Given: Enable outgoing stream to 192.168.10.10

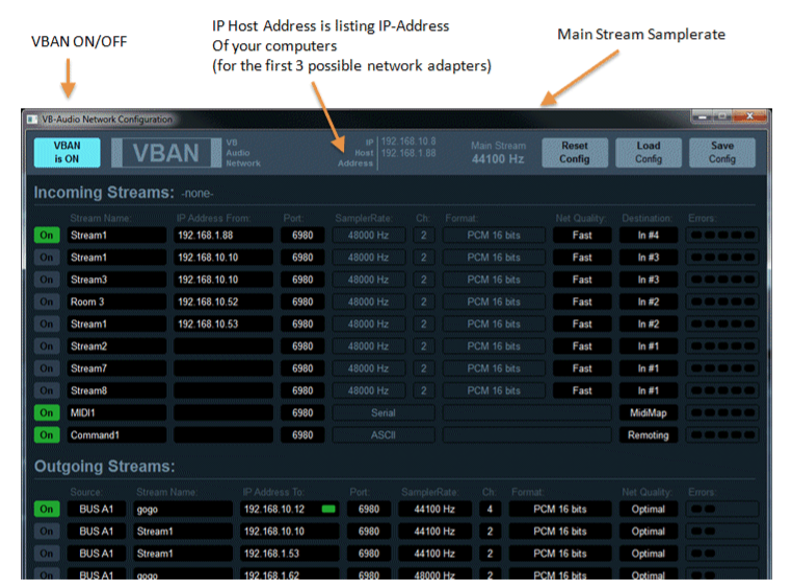Looking at the screenshot, I should point(46,531).
